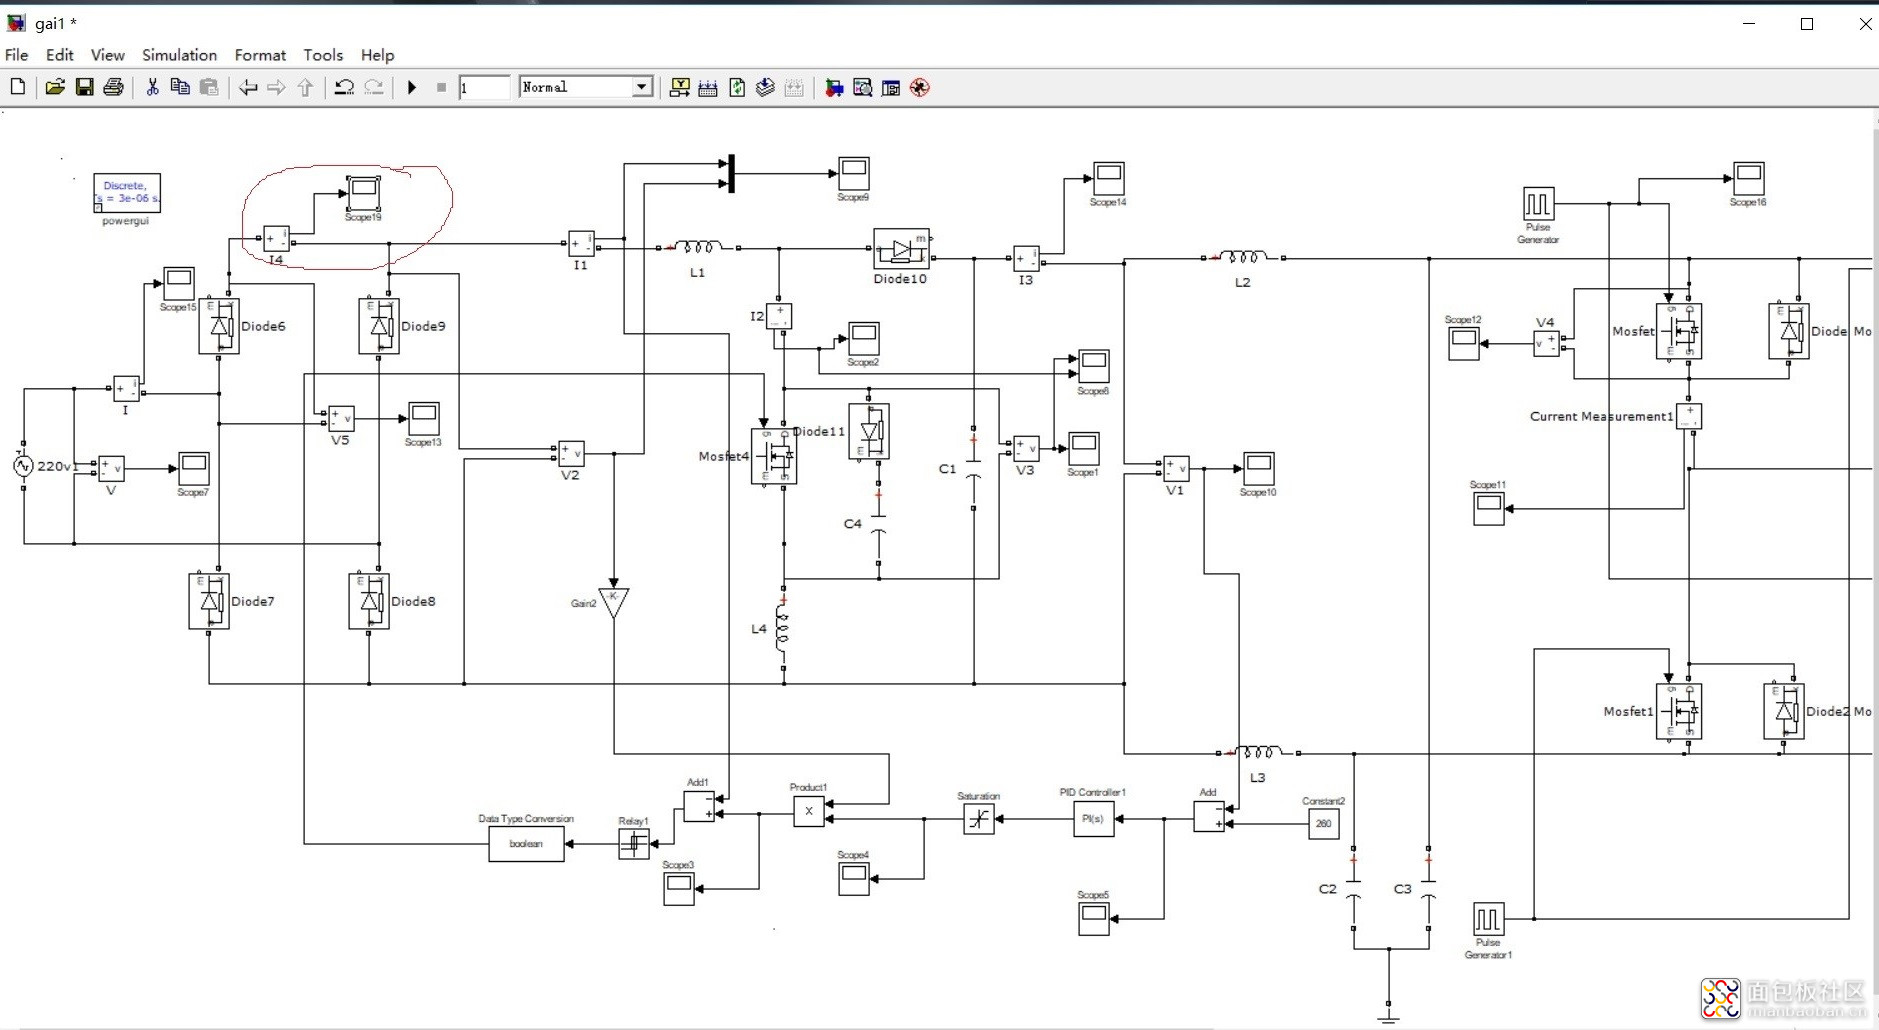
Task: Select the Mosfet1 block
Action: point(1679,711)
